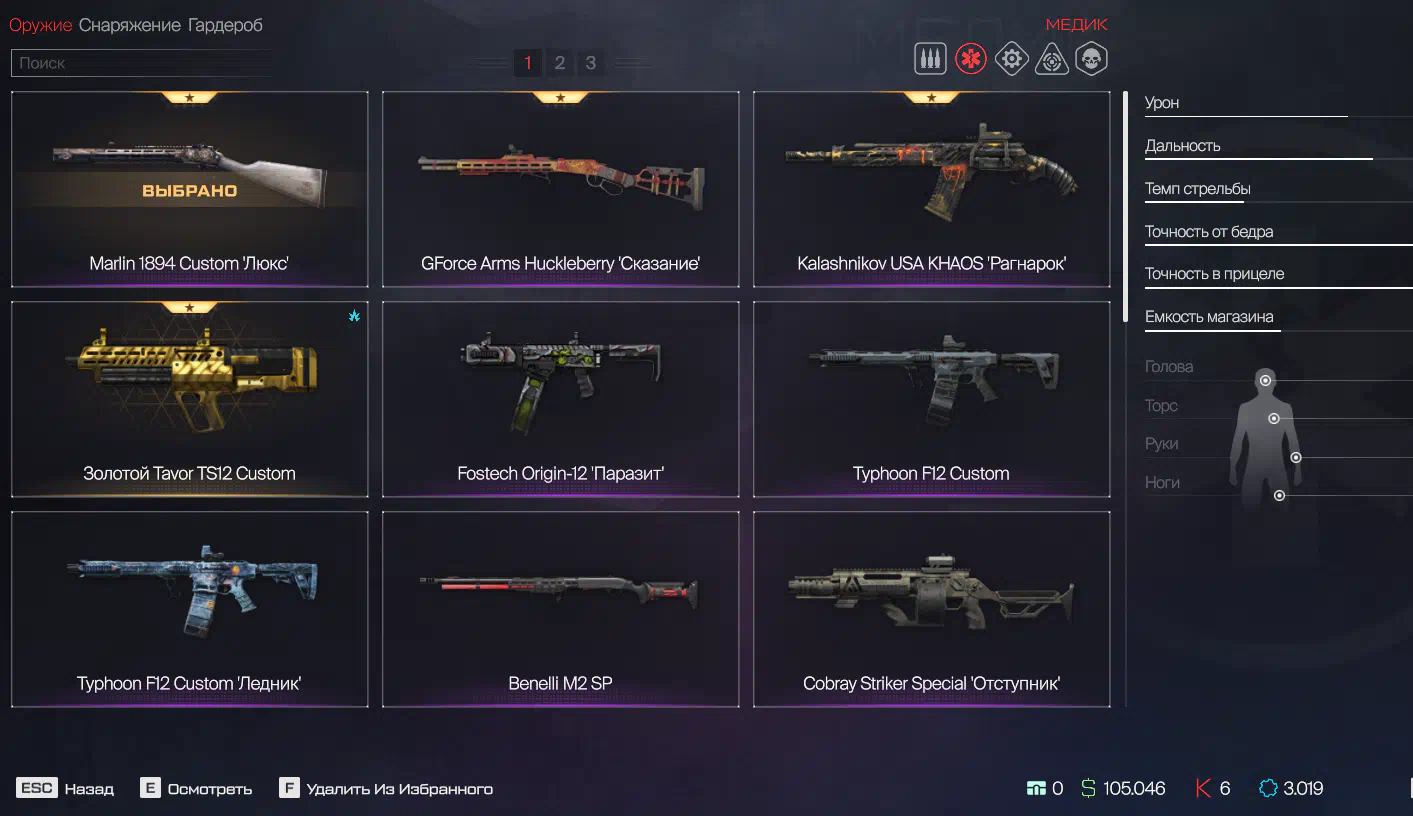The height and width of the screenshot is (816, 1413).
Task: Switch to the Гардероб tab
Action: tap(225, 25)
